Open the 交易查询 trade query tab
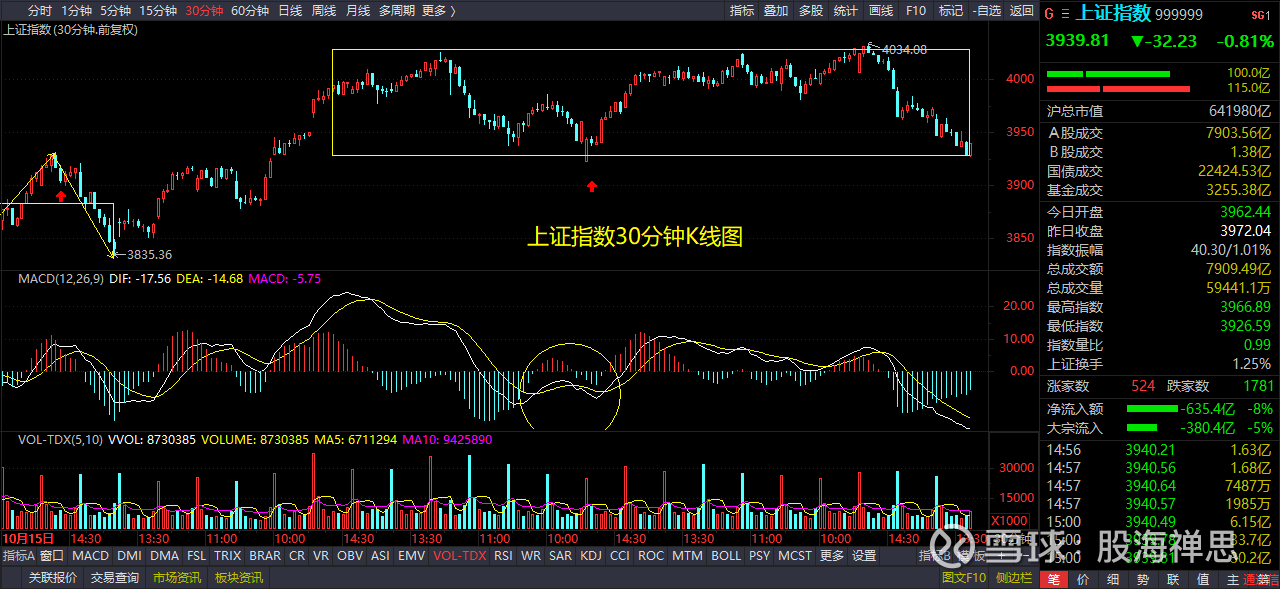 (x=115, y=578)
